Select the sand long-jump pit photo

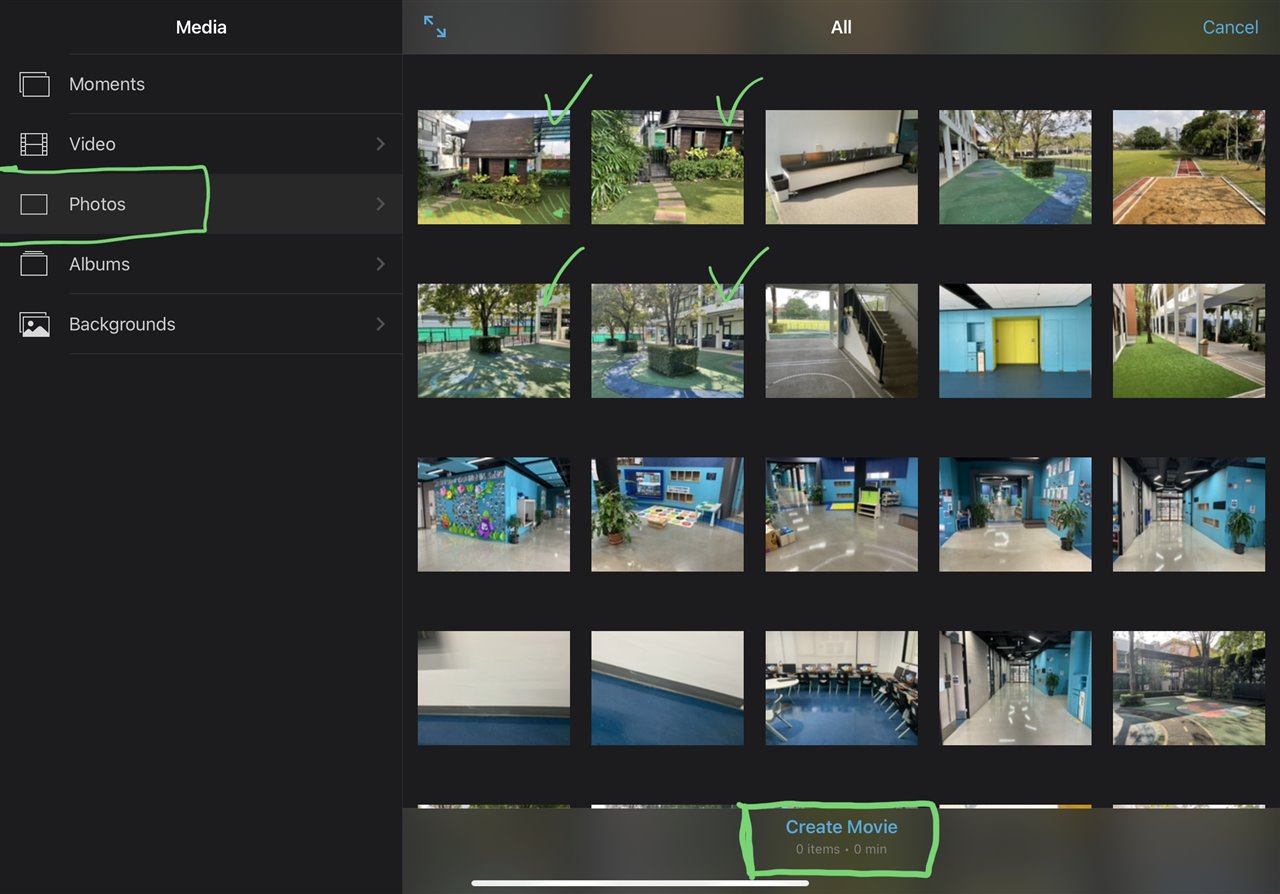tap(1189, 167)
